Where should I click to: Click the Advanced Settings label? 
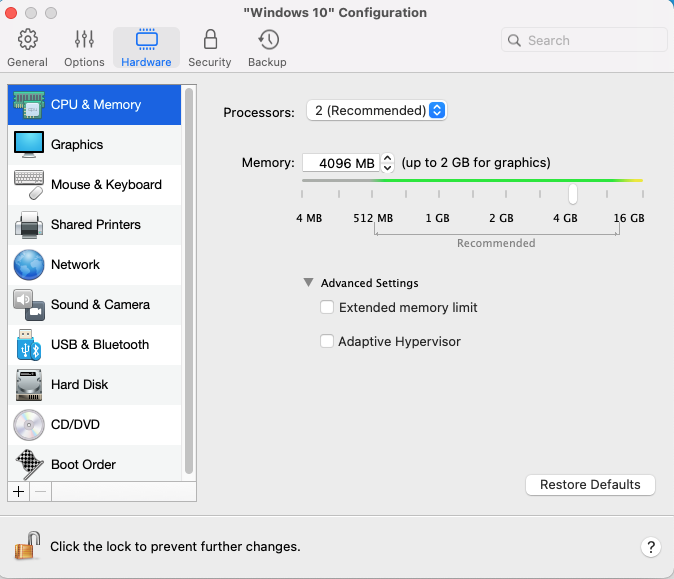pyautogui.click(x=370, y=283)
